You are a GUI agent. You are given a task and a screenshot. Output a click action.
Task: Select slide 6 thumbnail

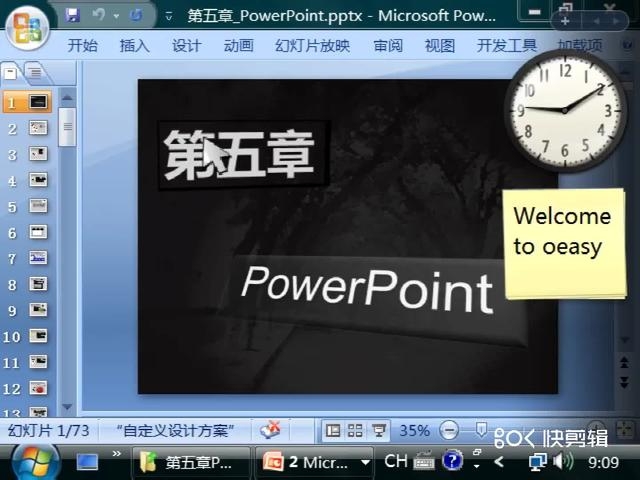(38, 232)
